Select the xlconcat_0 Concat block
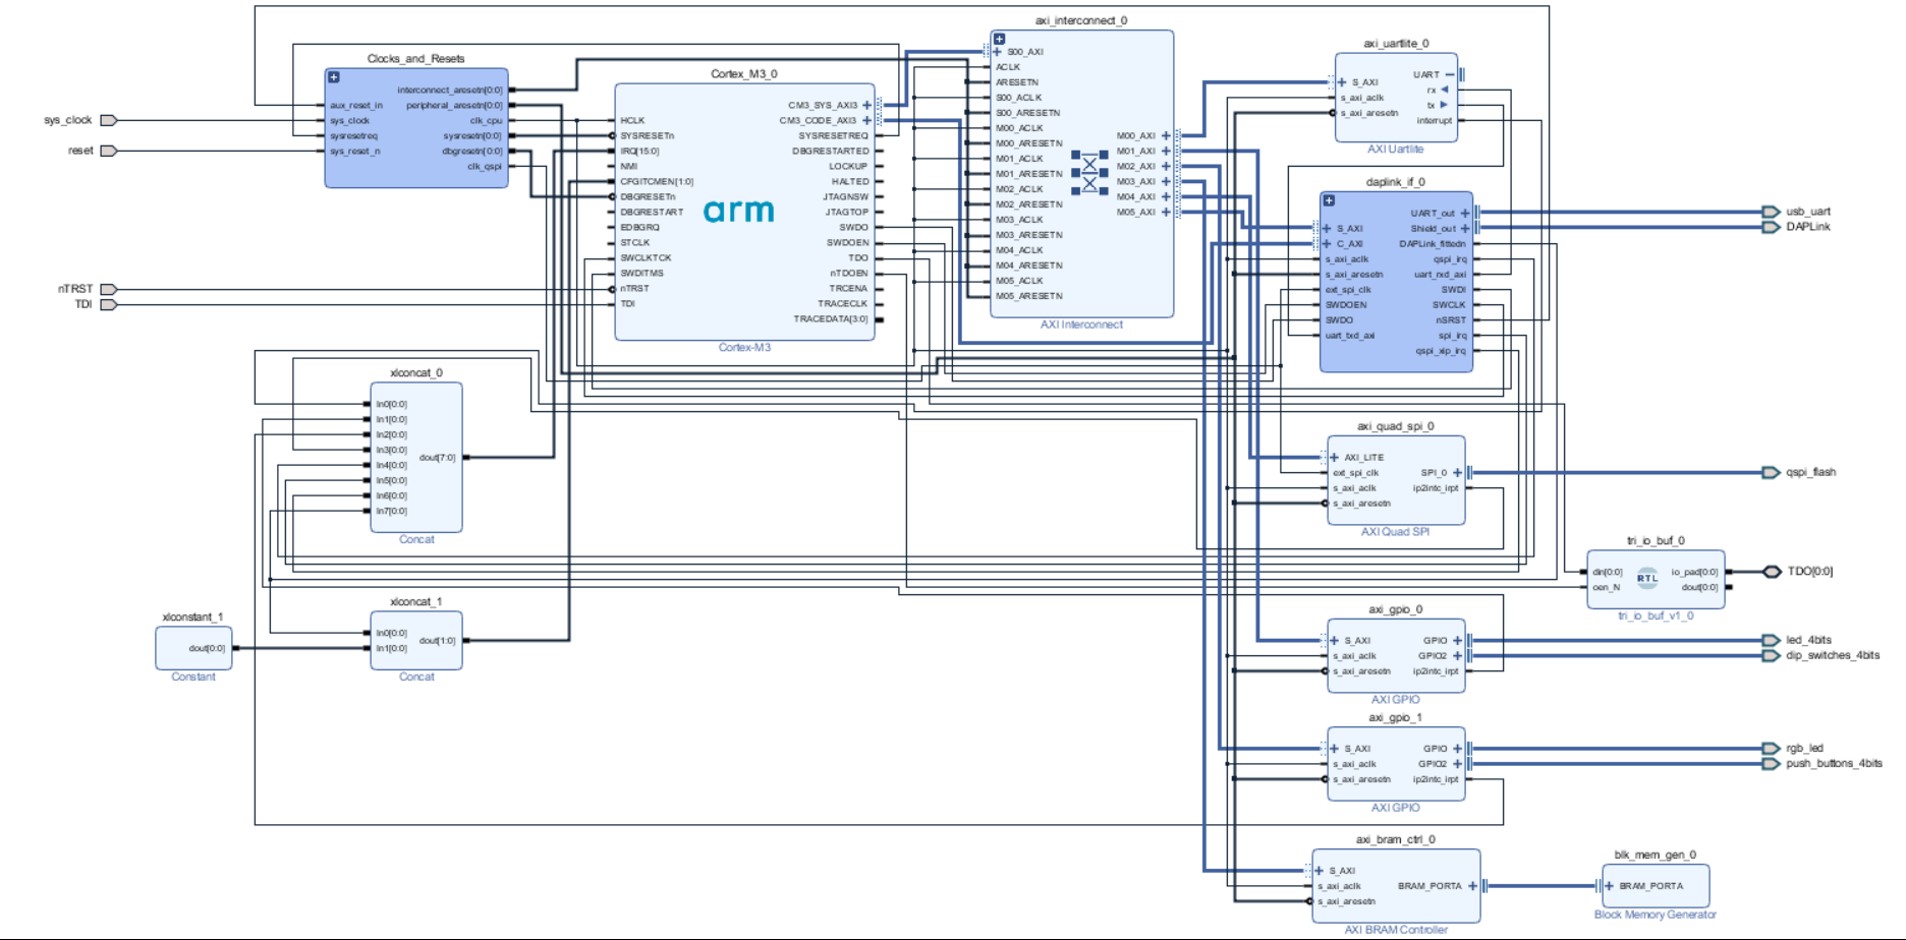 point(416,458)
